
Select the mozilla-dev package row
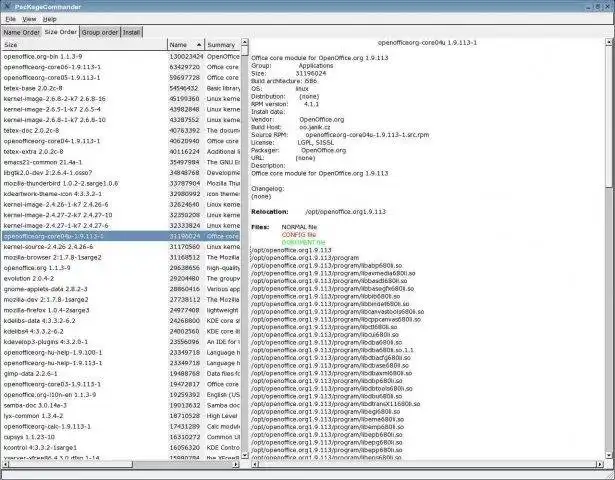click(121, 300)
